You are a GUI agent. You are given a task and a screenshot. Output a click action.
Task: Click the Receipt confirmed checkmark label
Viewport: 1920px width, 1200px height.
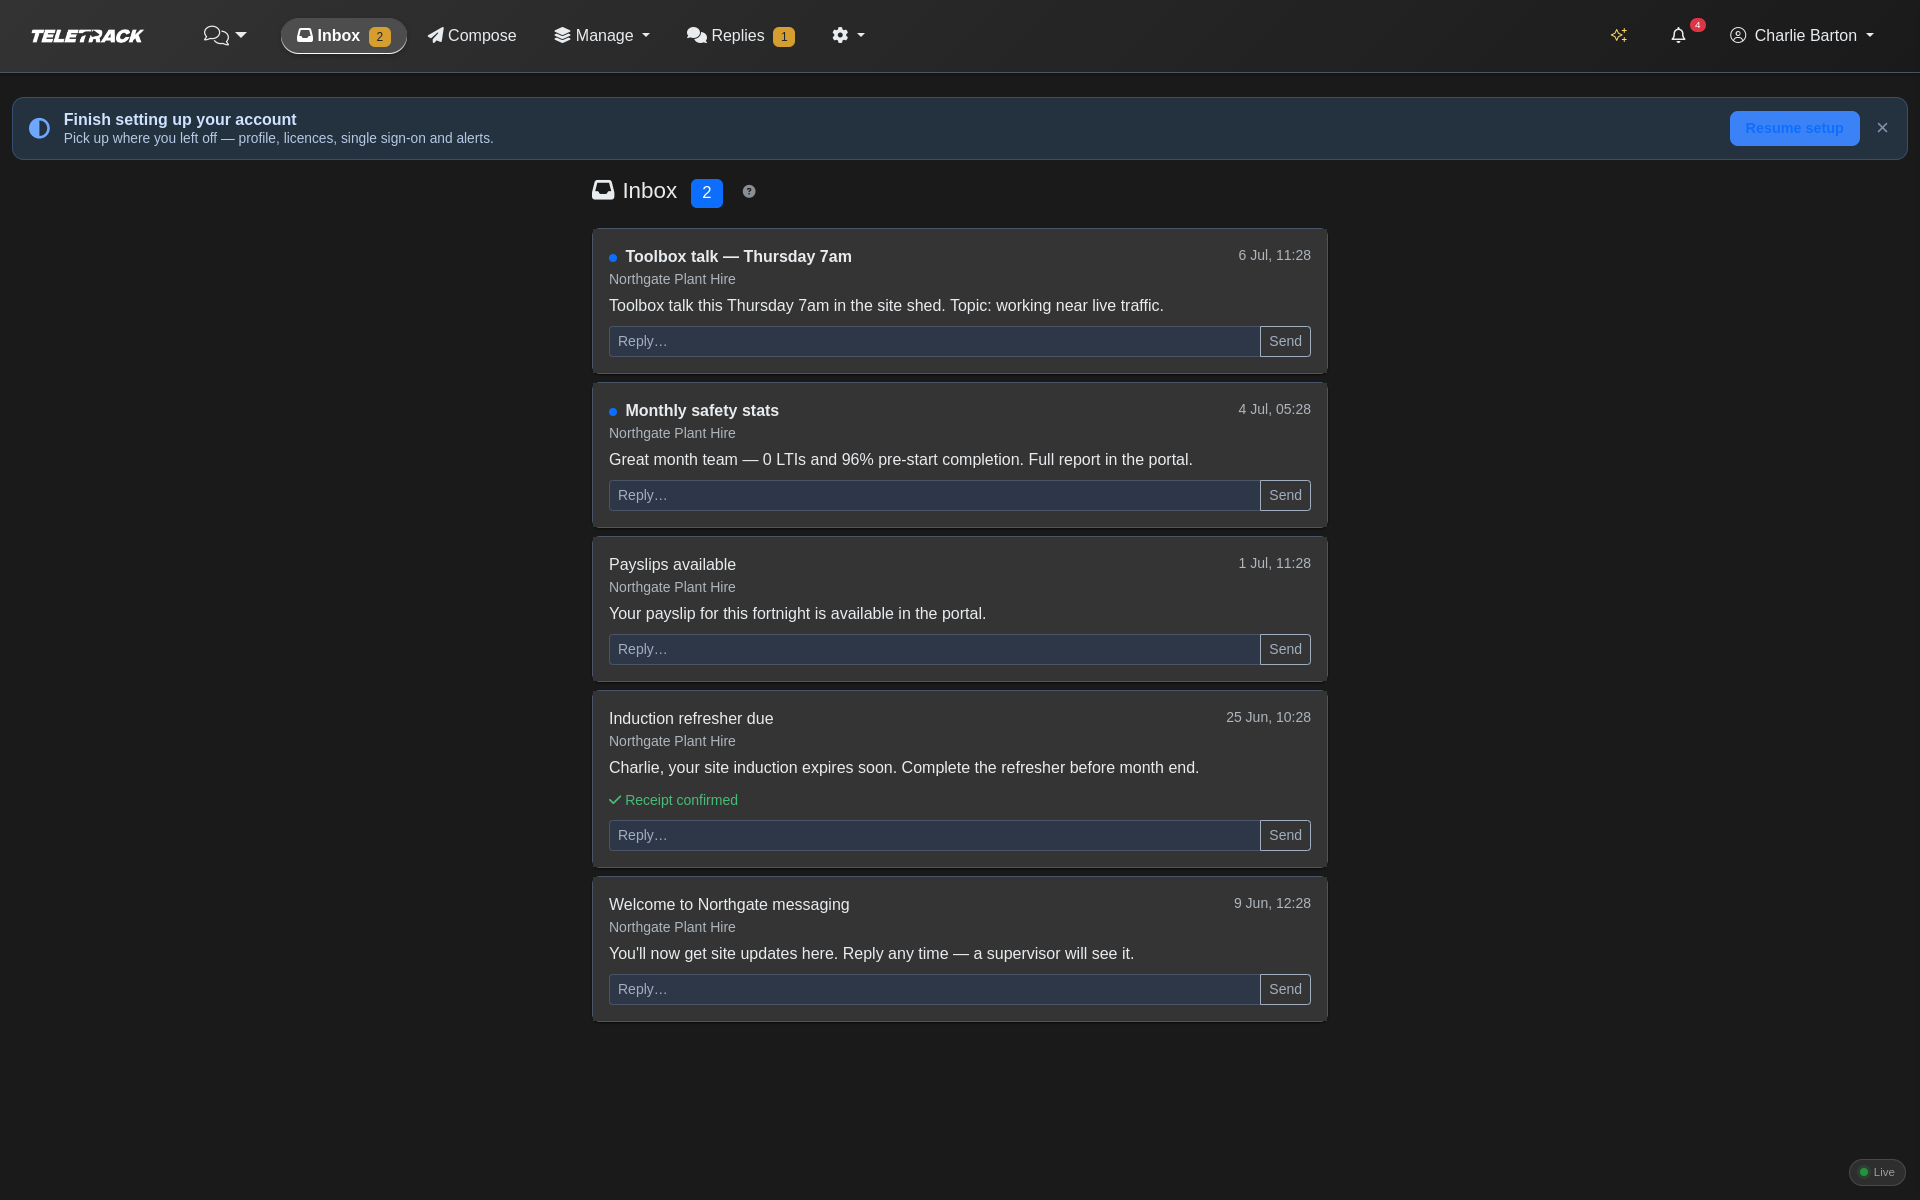(x=673, y=800)
